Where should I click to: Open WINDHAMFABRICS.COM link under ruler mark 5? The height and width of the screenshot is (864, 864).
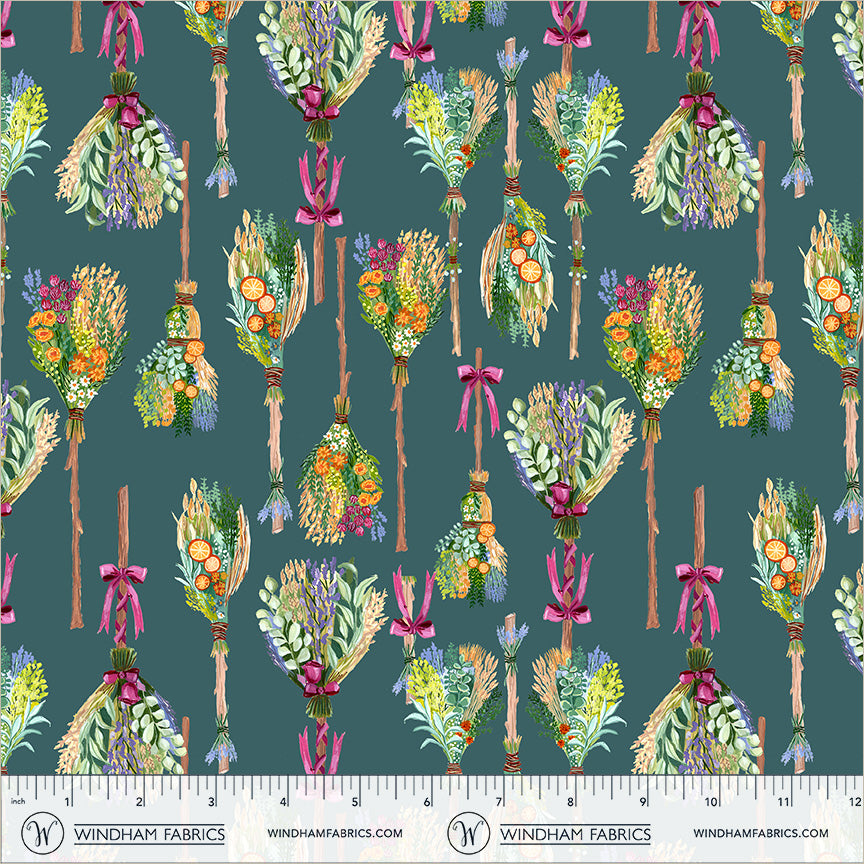[335, 833]
